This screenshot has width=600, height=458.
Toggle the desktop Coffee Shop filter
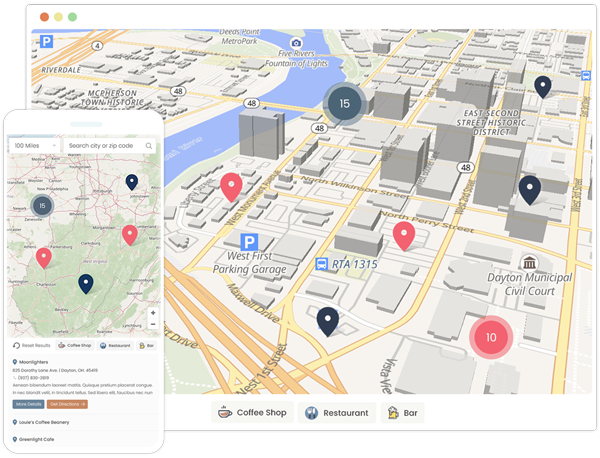pyautogui.click(x=252, y=412)
